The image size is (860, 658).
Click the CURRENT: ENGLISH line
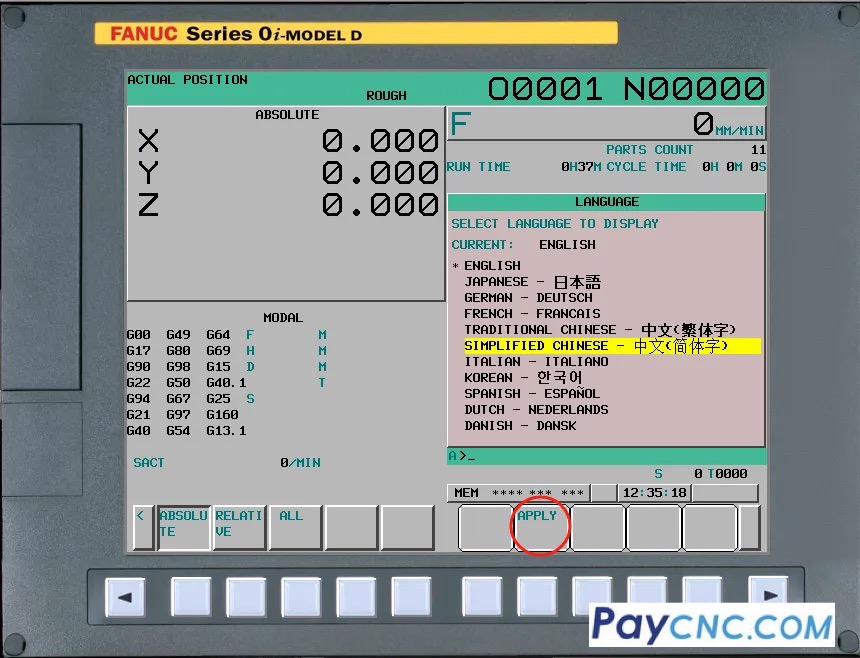click(523, 245)
